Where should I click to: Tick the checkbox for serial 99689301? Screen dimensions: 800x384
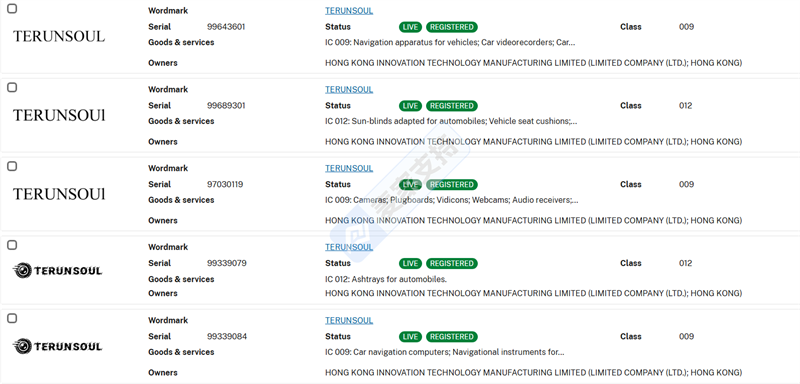pyautogui.click(x=12, y=87)
